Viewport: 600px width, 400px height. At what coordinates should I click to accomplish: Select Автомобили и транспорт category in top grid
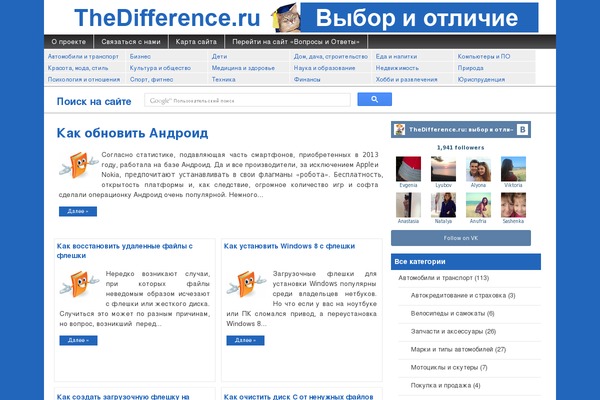(x=83, y=56)
